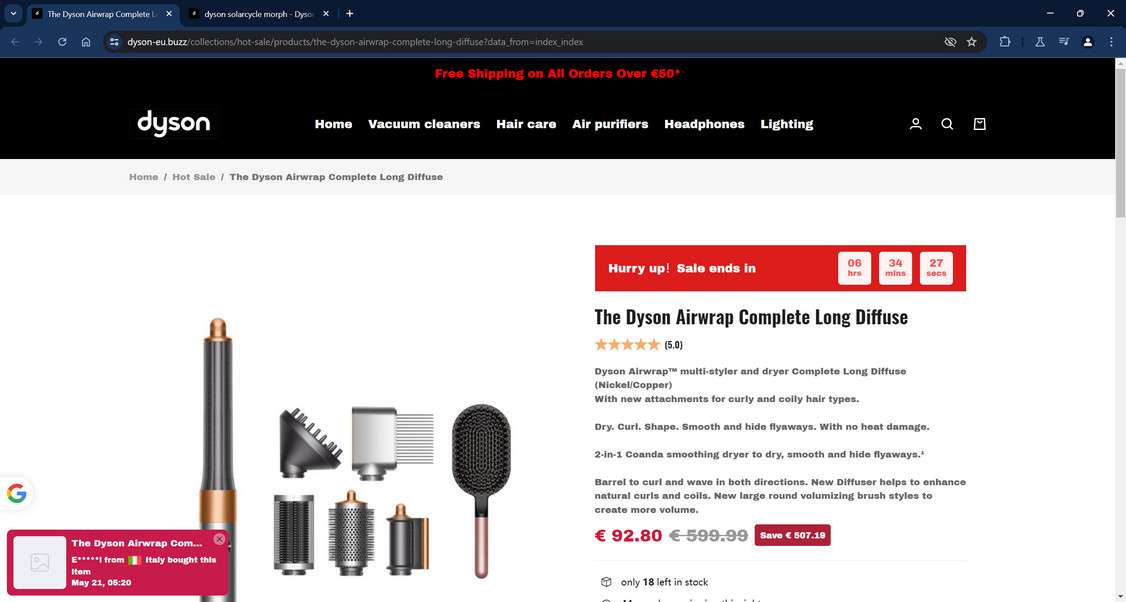
Task: Open the Chrome three-dot menu
Action: click(x=1111, y=42)
